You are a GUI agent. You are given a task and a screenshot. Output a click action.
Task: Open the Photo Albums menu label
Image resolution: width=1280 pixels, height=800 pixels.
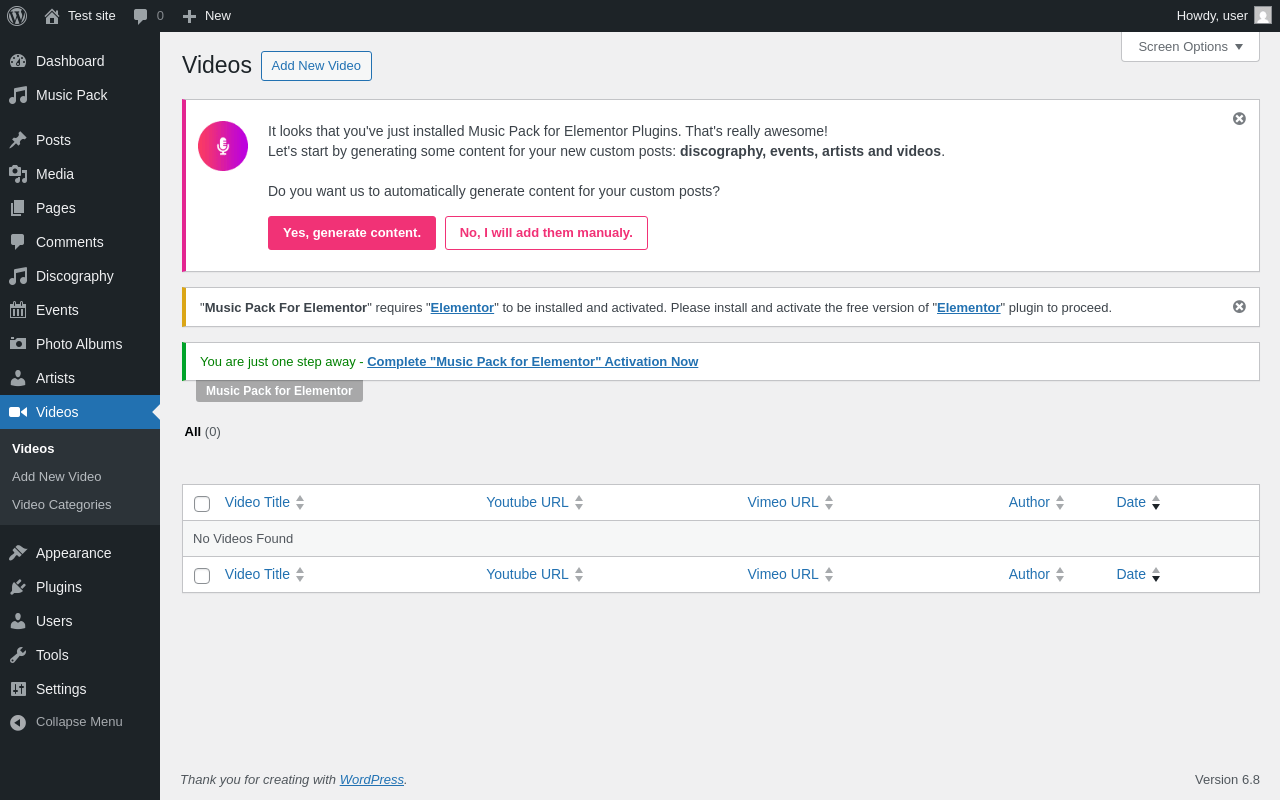click(x=79, y=344)
